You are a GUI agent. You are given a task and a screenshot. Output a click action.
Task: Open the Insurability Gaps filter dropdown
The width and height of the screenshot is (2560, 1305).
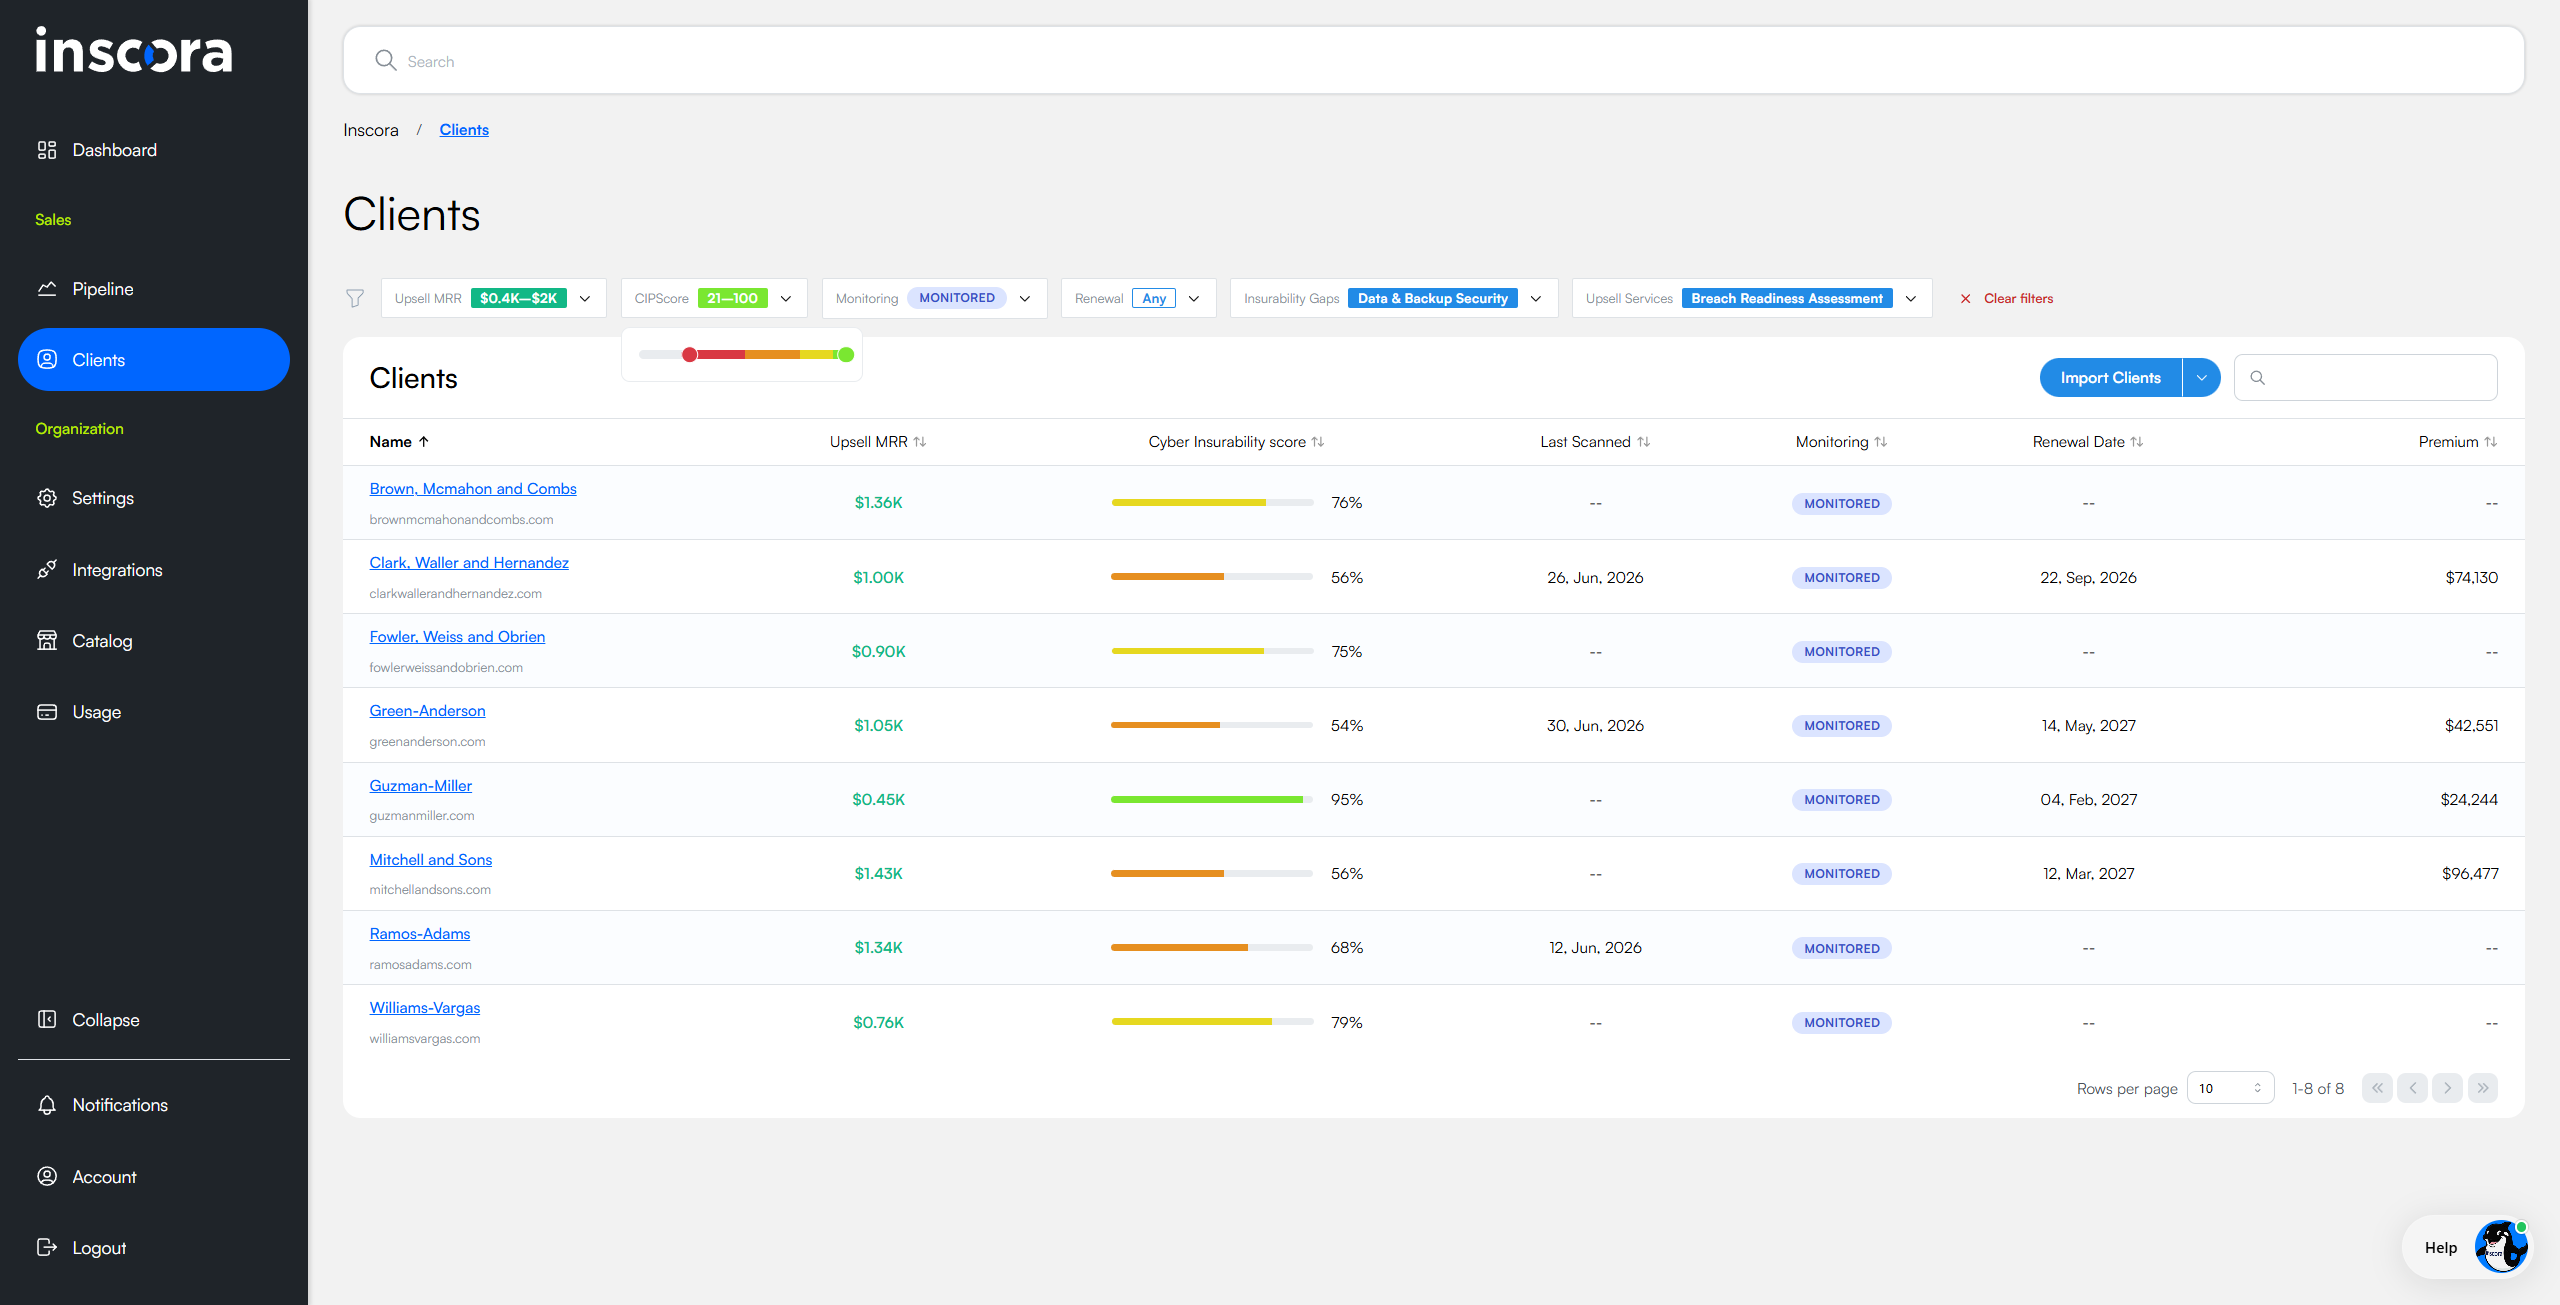[x=1394, y=298]
